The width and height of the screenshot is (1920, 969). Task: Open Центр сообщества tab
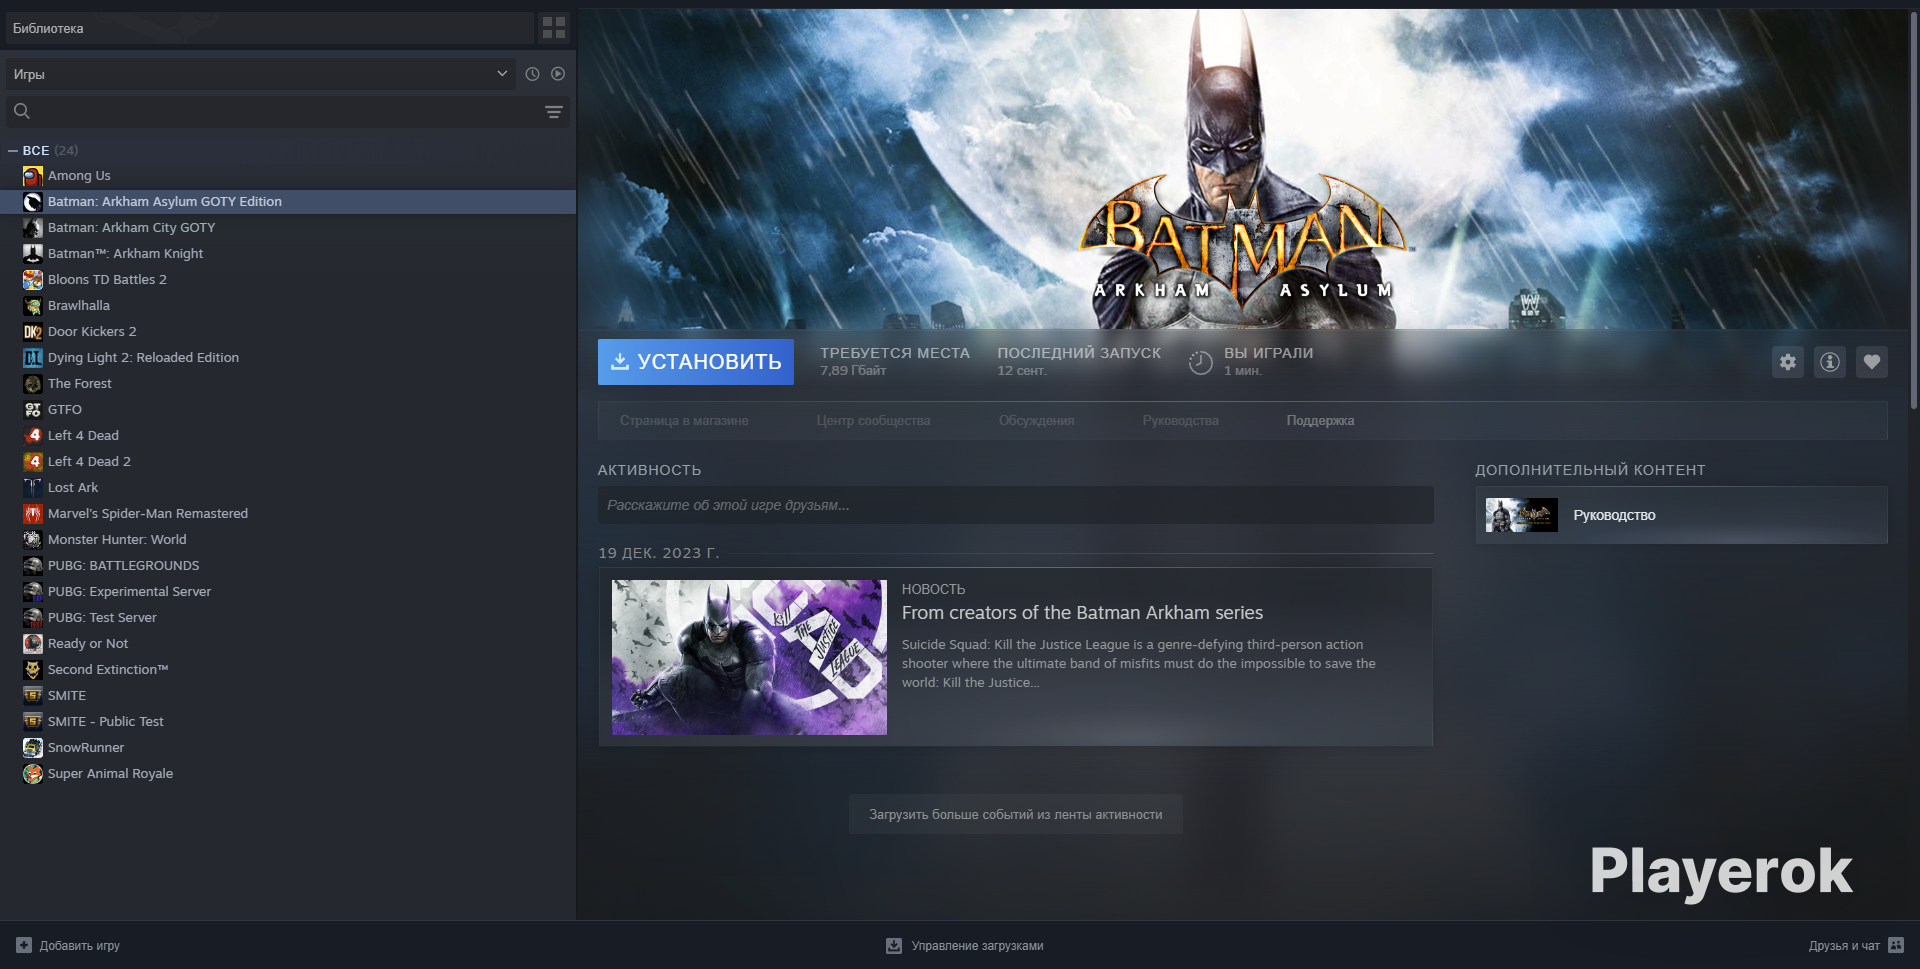pyautogui.click(x=873, y=421)
